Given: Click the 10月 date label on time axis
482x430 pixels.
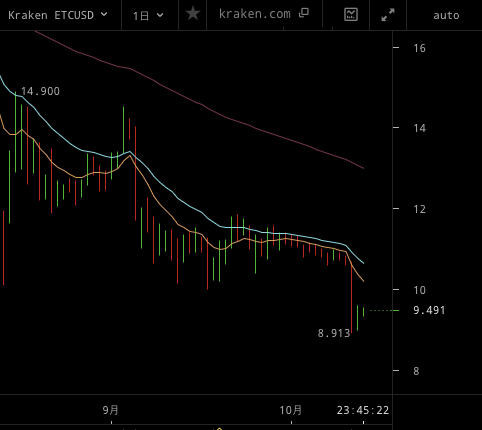Looking at the screenshot, I should (x=291, y=410).
